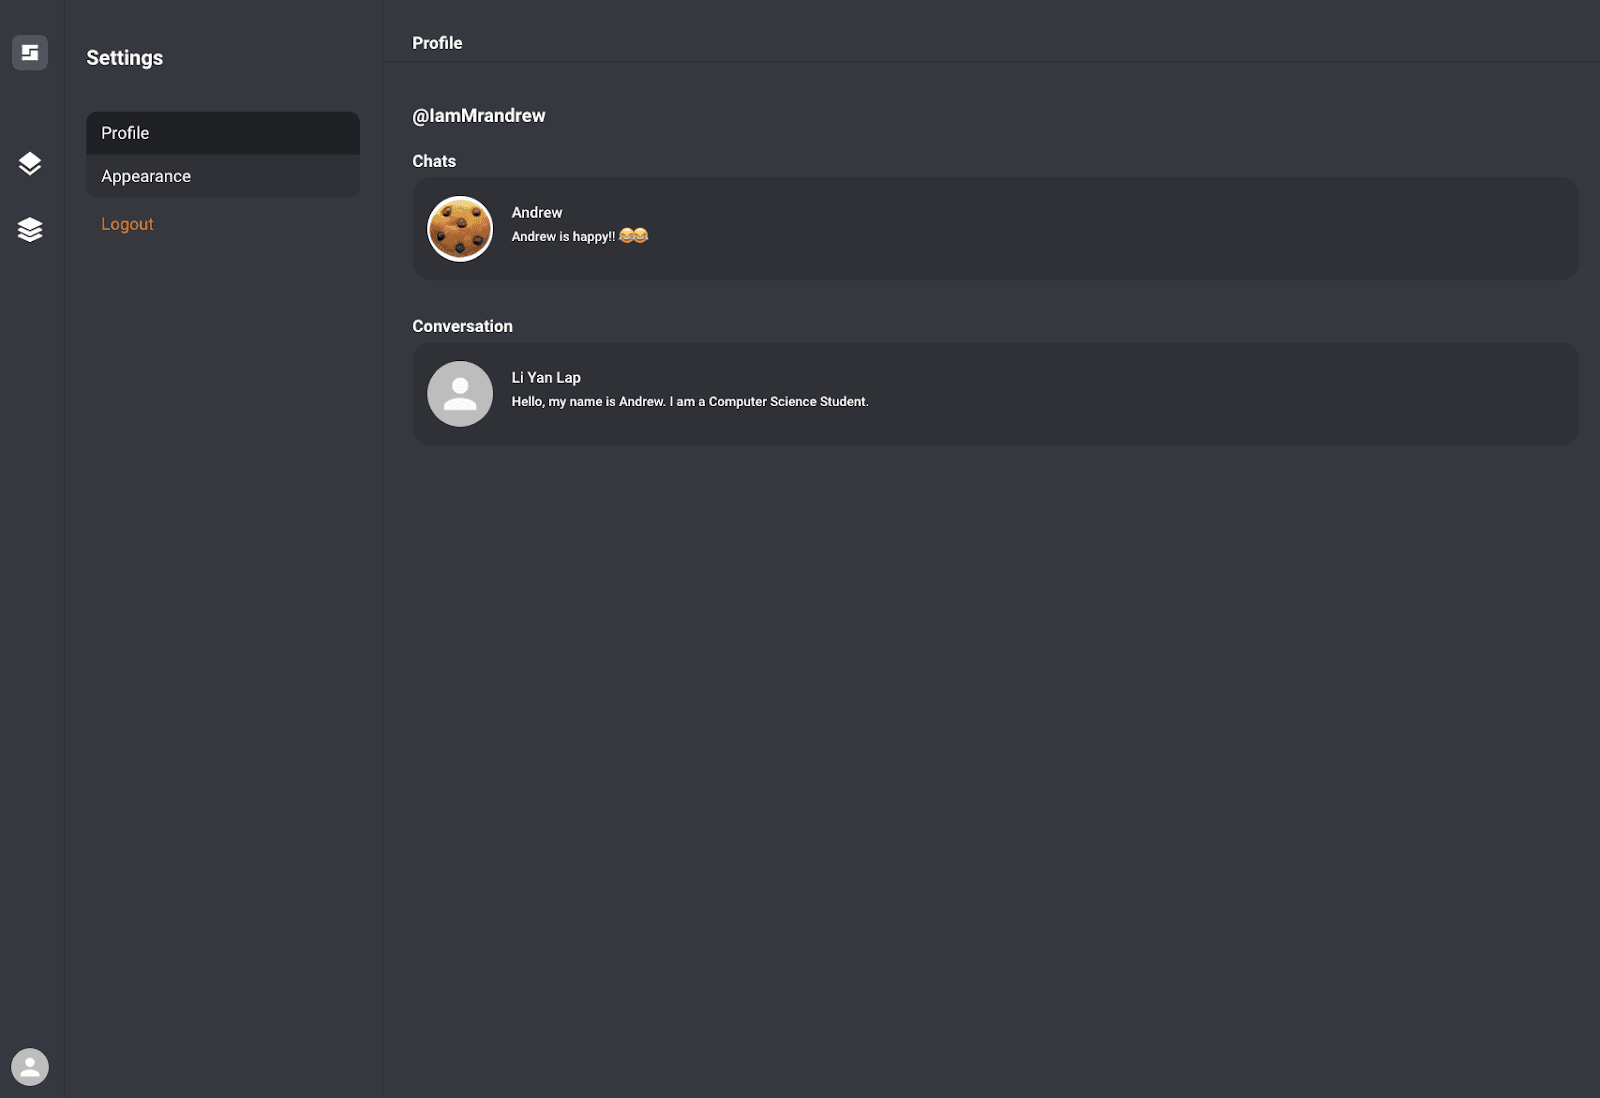Viewport: 1600px width, 1098px height.
Task: Click the Settings heading
Action: 125,58
